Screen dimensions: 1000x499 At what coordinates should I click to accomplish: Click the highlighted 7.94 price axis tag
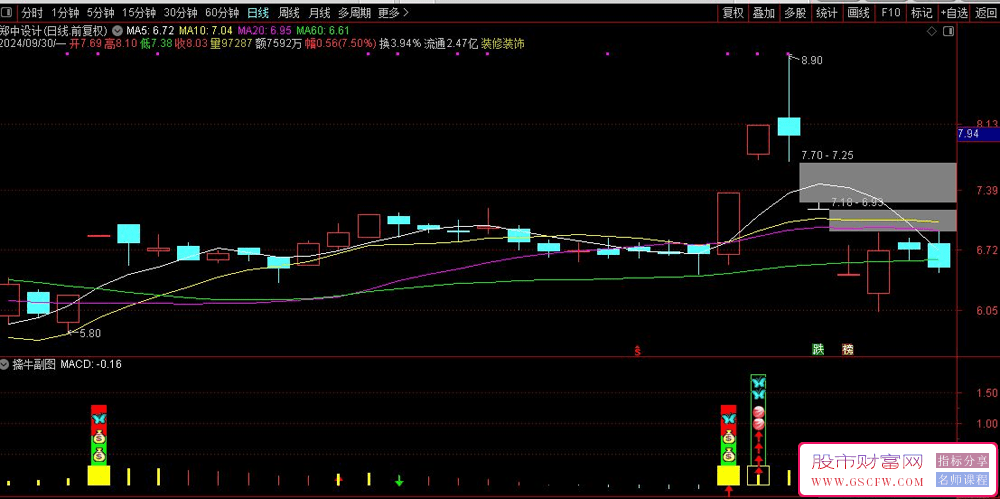coord(978,134)
